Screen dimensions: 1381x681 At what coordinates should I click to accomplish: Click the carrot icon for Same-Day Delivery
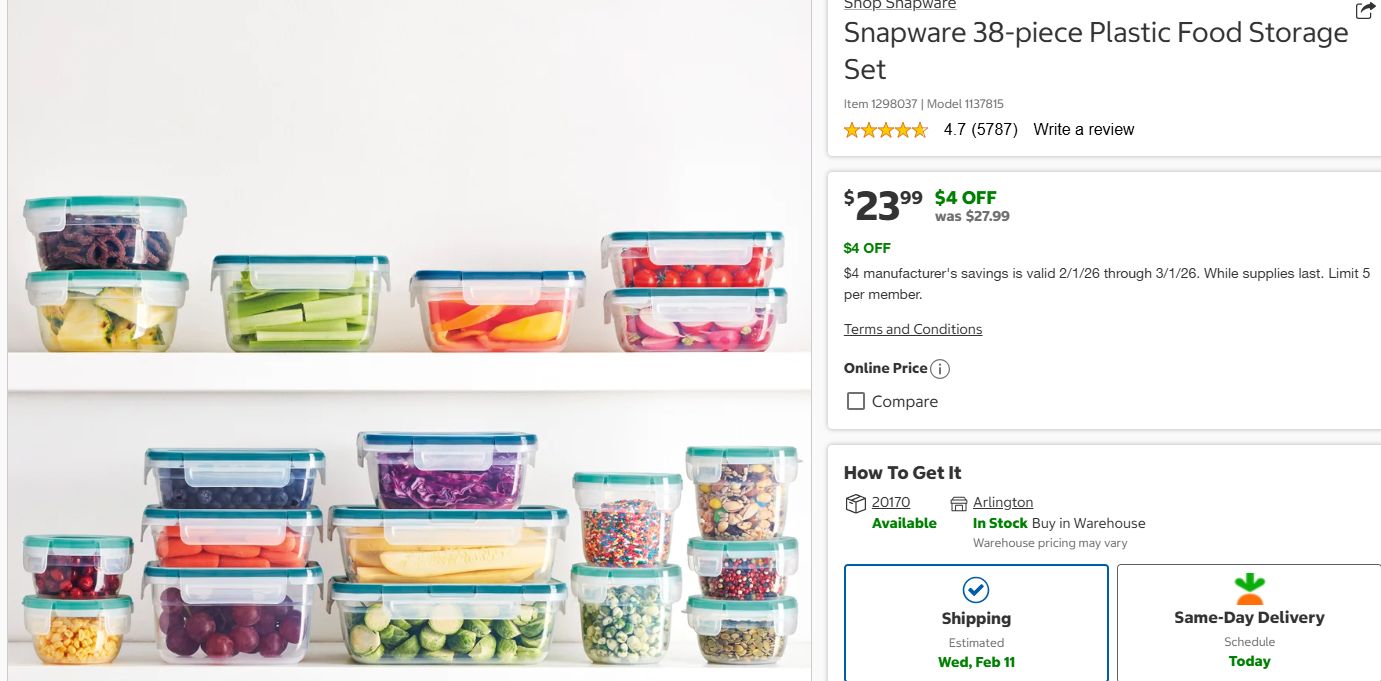tap(1248, 589)
